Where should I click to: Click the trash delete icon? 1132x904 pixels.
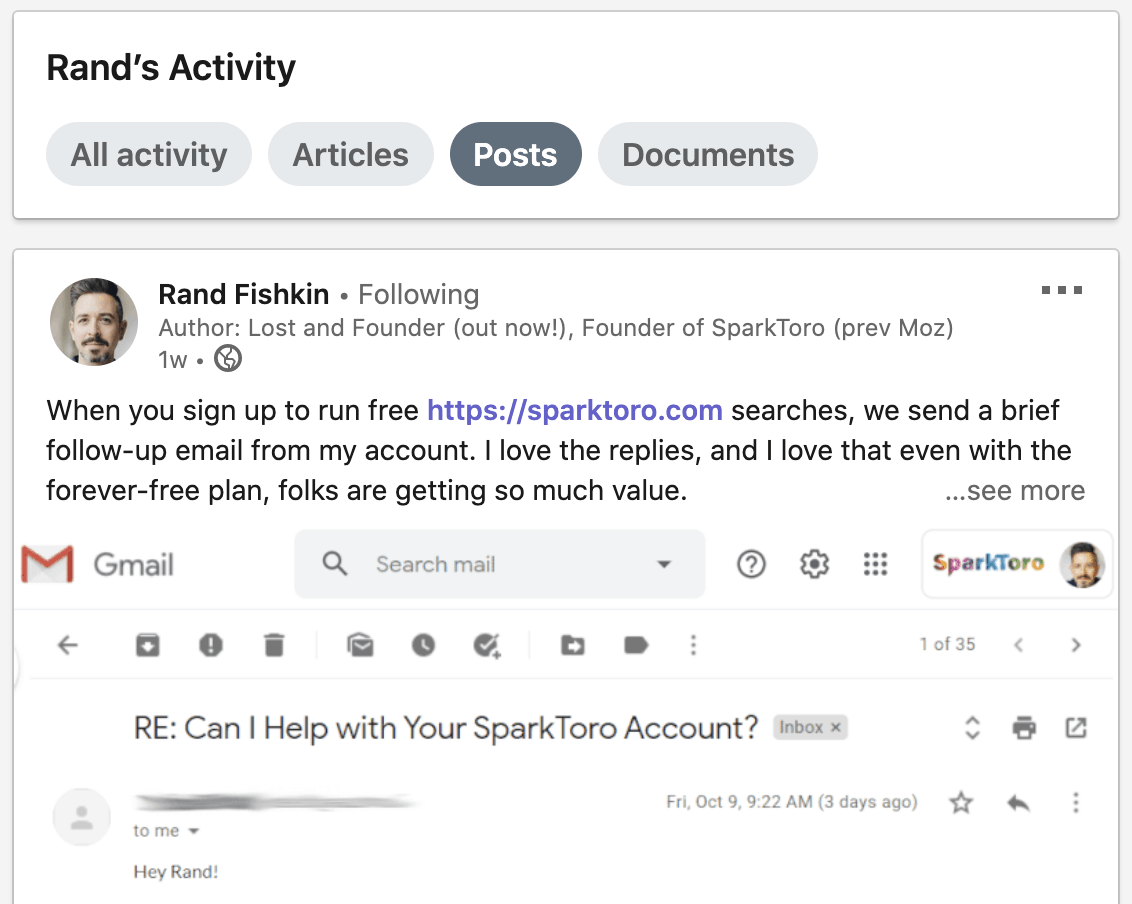click(274, 644)
